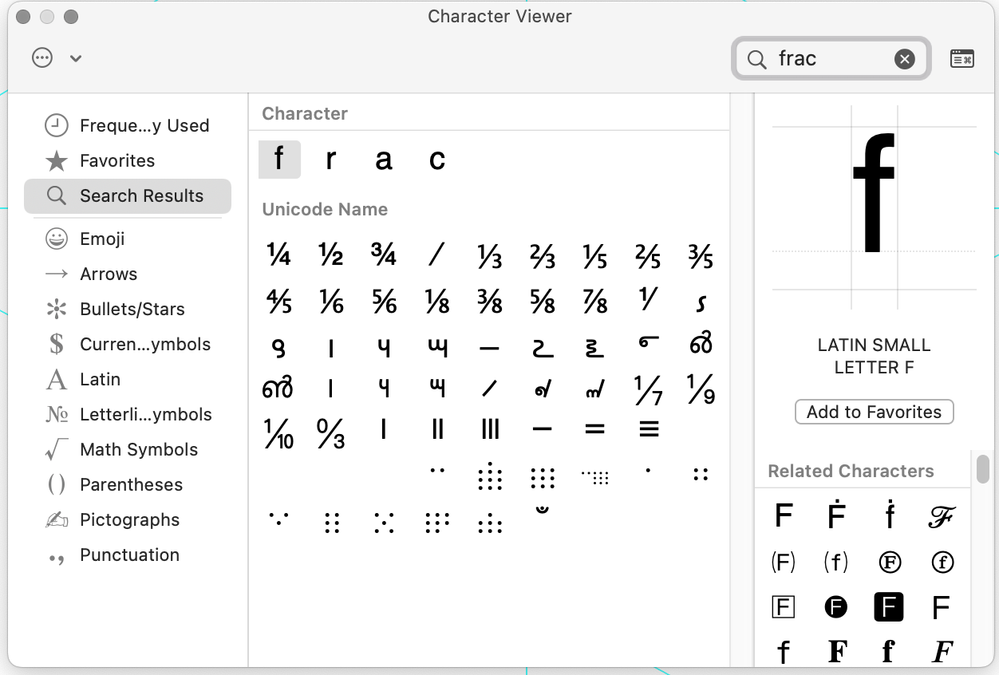Choose the negative squared F character

pos(888,607)
